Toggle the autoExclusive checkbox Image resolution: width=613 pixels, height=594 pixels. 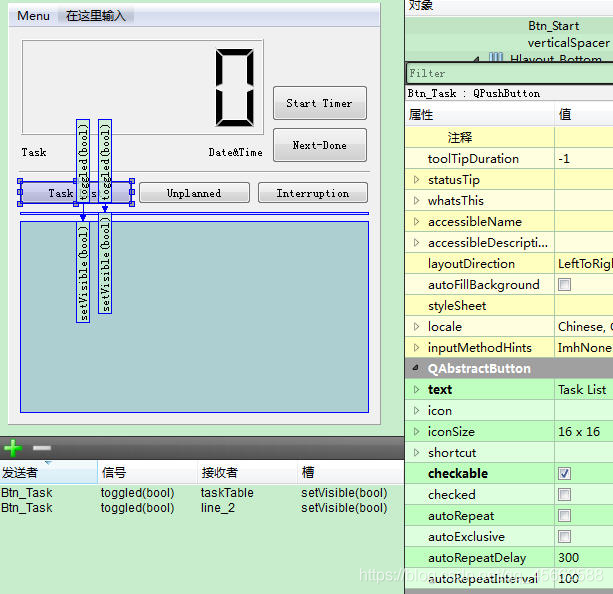(565, 537)
